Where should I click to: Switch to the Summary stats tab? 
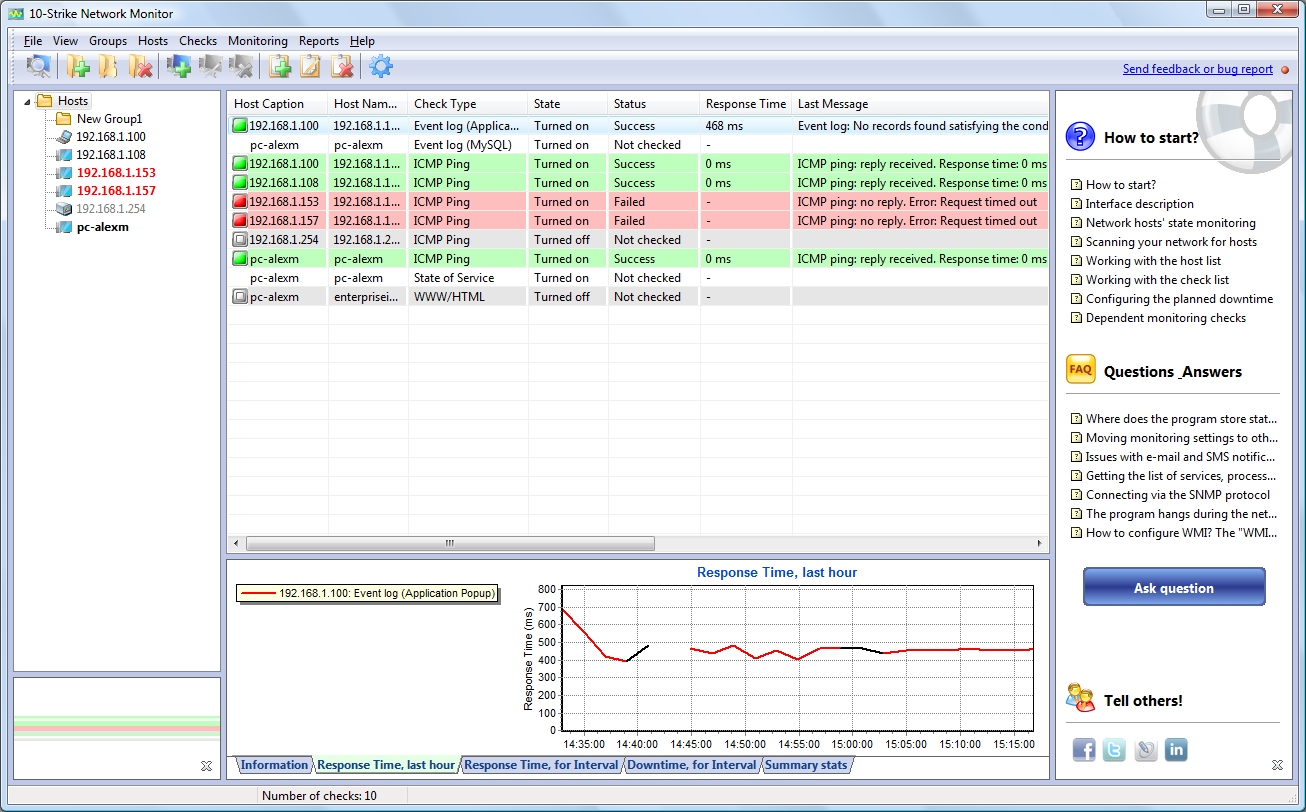tap(806, 765)
